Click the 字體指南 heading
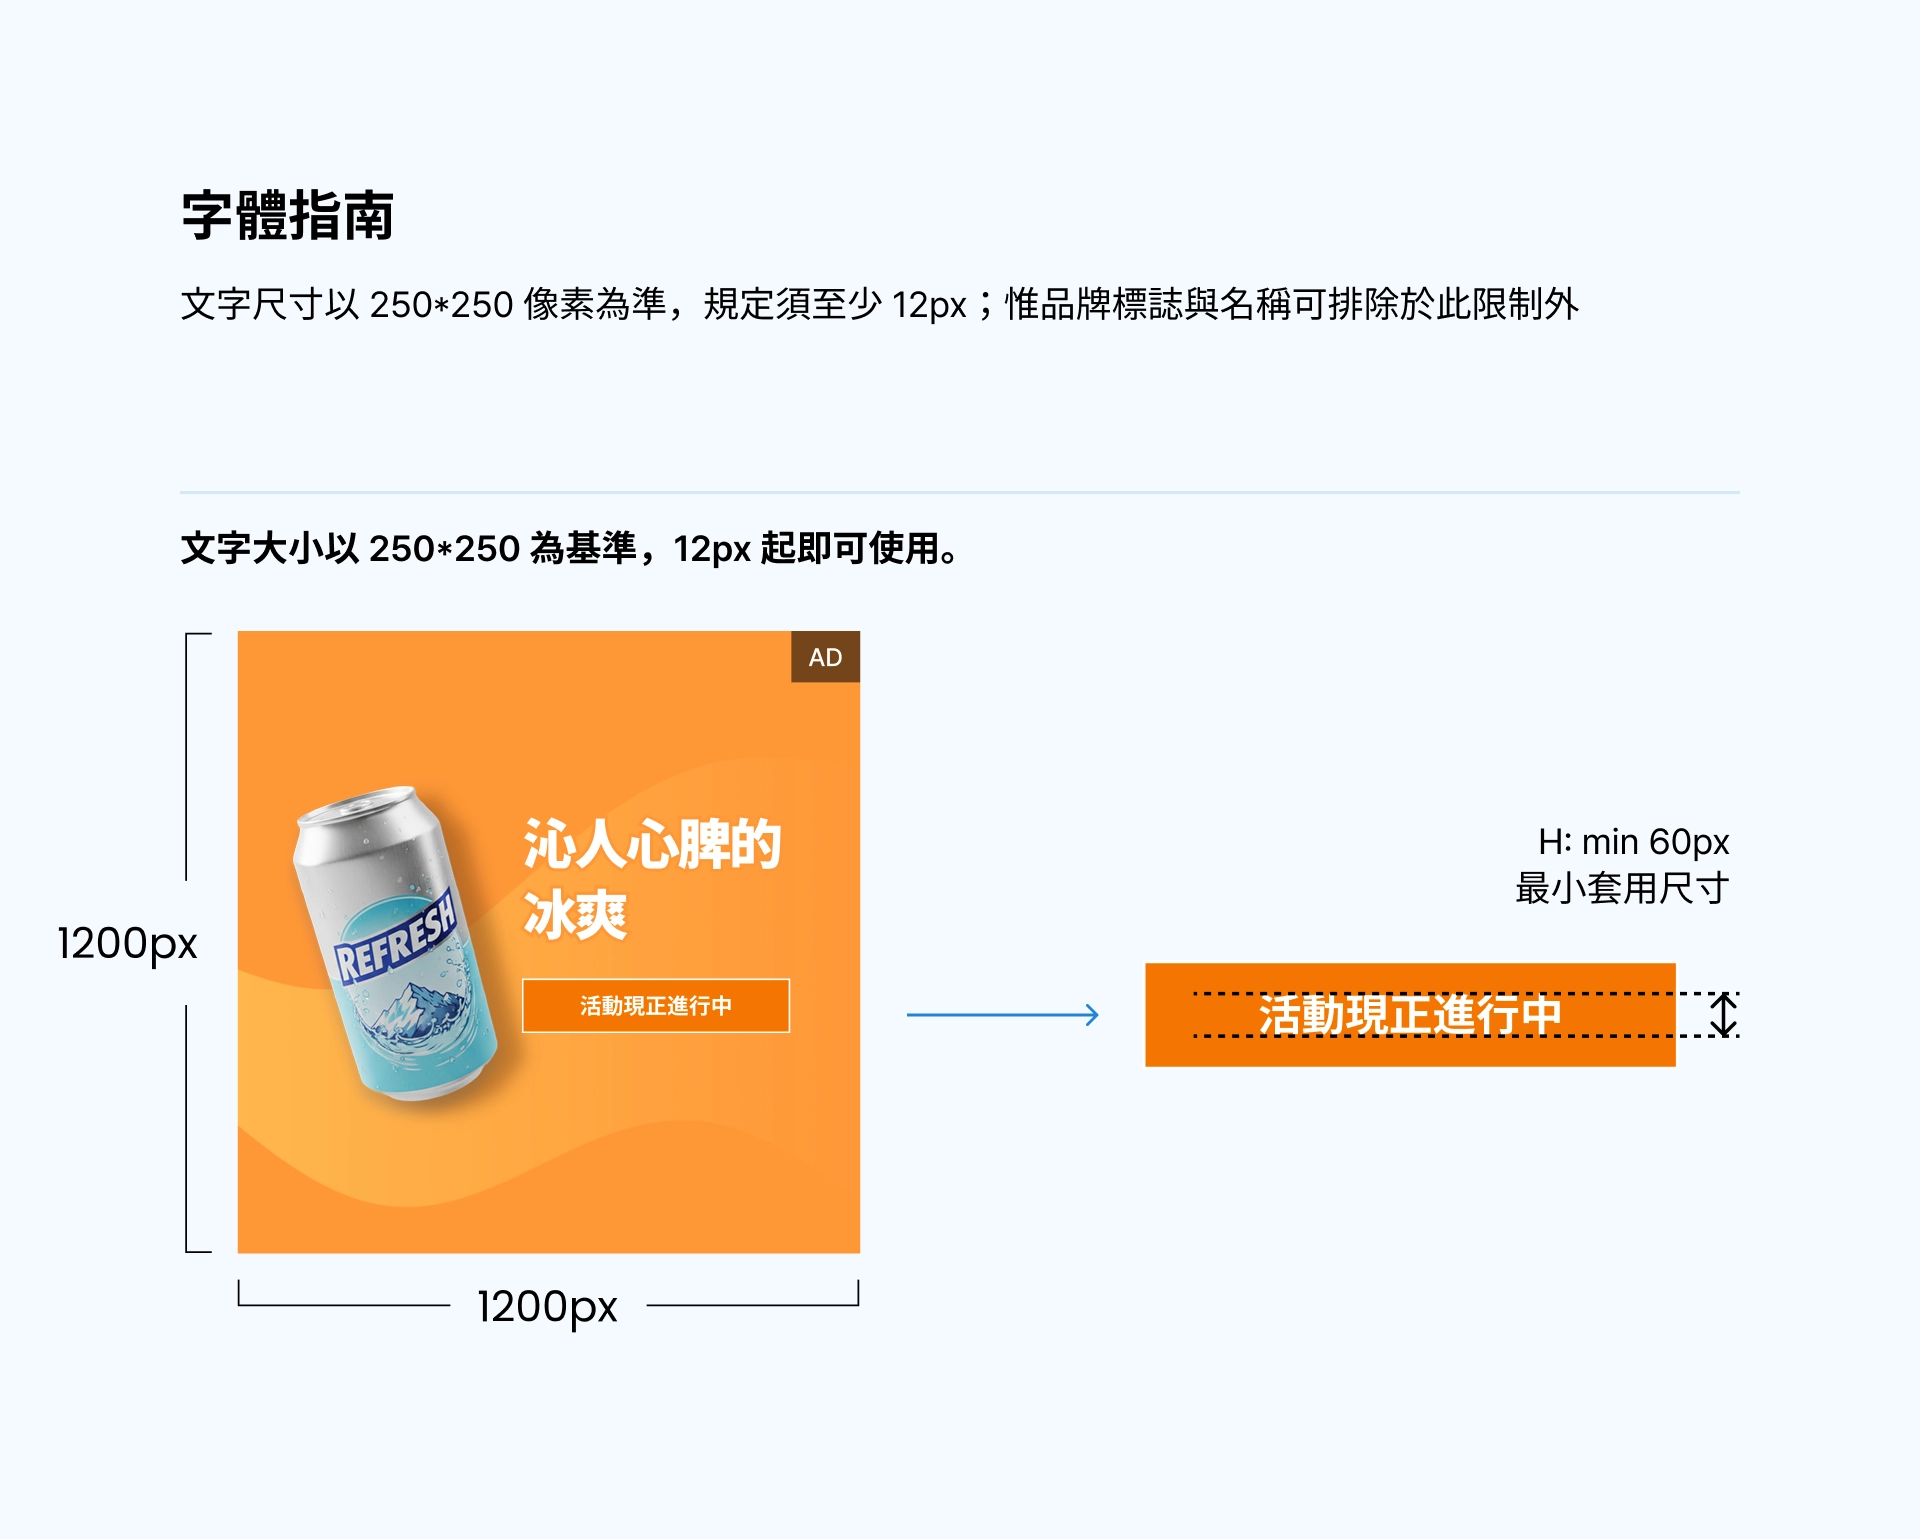The width and height of the screenshot is (1920, 1539). point(288,215)
